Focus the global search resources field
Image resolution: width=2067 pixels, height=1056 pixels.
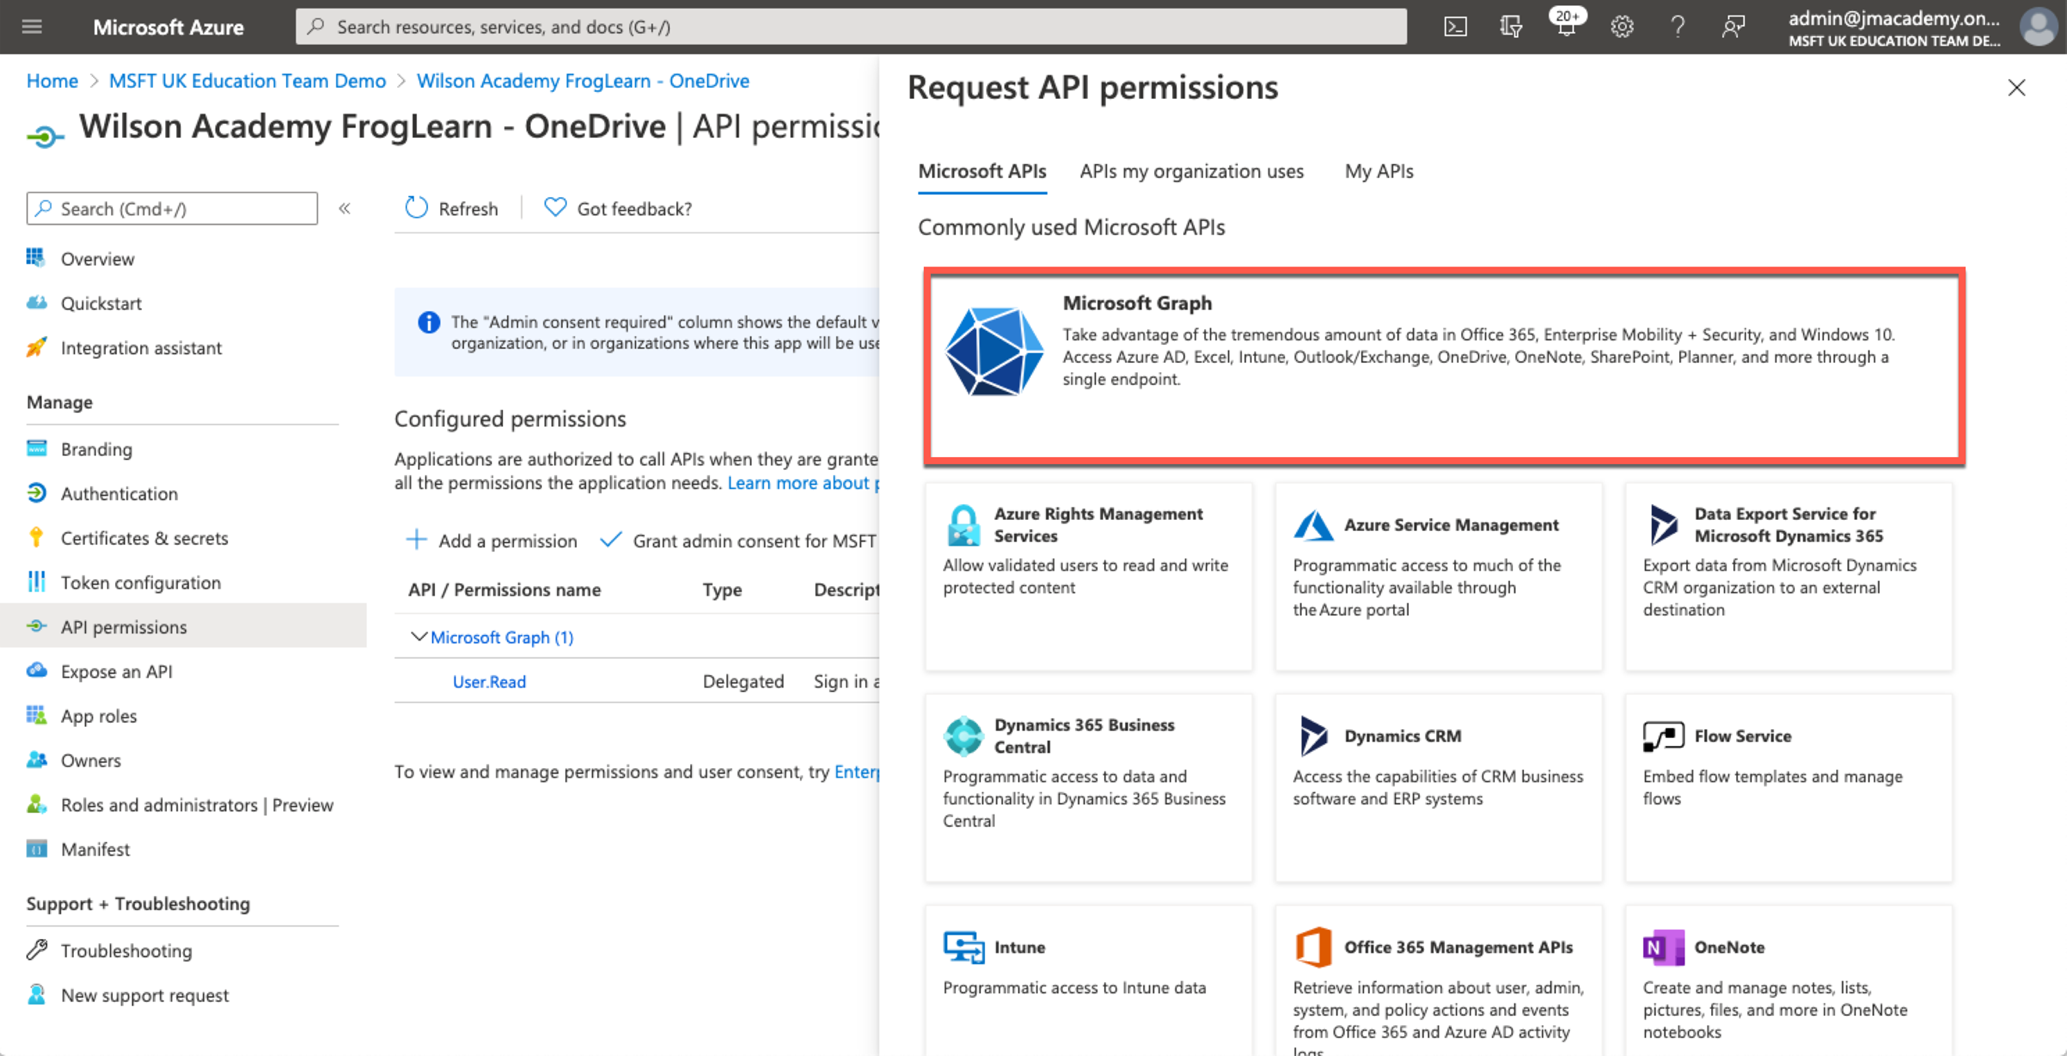tap(851, 27)
